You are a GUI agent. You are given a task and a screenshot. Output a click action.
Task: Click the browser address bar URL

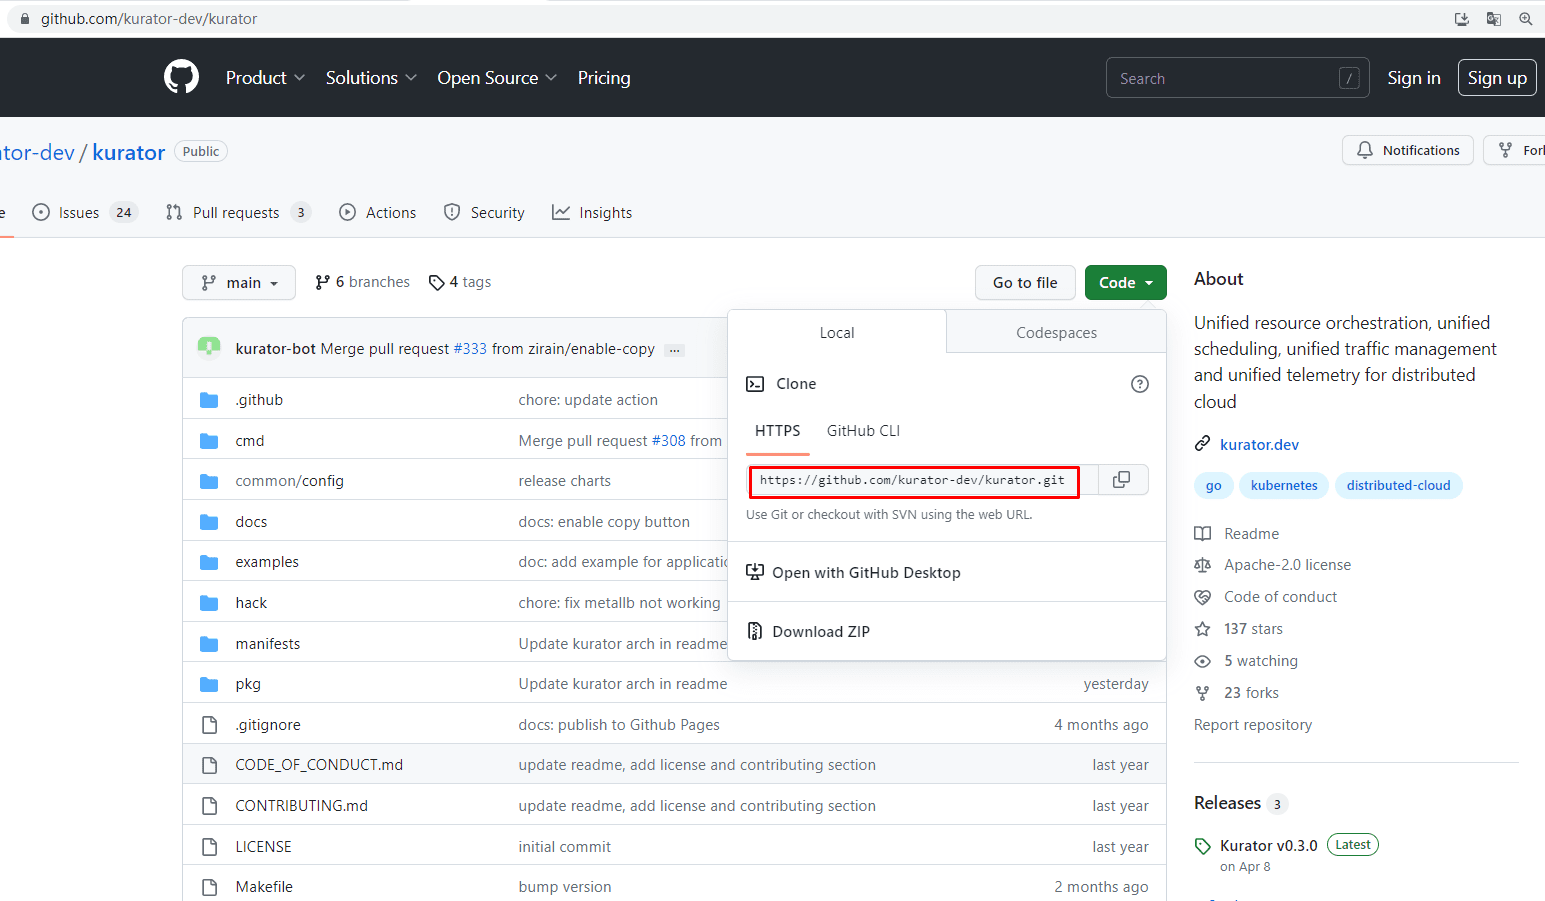tap(149, 19)
